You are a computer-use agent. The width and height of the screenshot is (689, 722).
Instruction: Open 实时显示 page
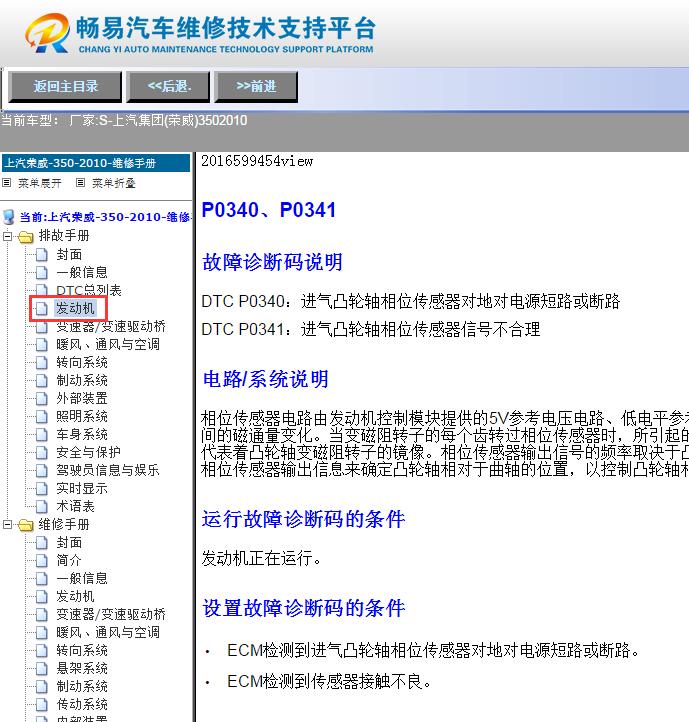pos(82,488)
